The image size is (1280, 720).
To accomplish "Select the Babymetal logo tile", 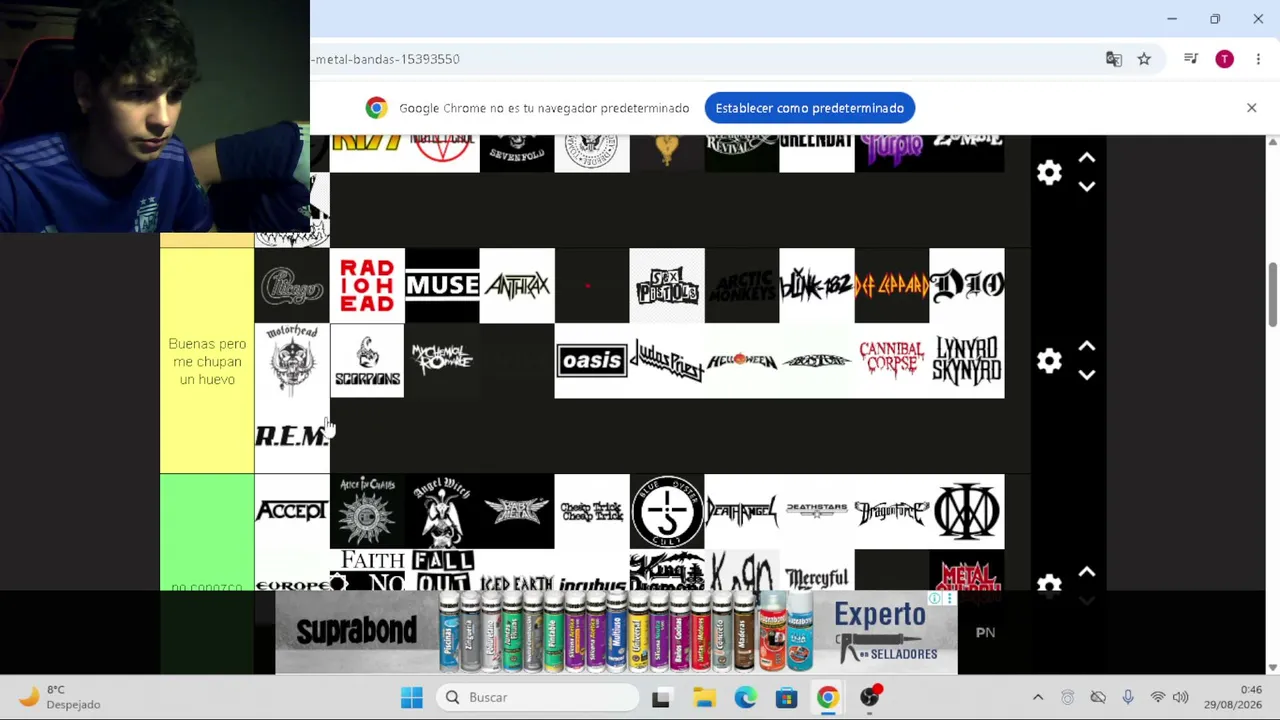I will tap(517, 512).
